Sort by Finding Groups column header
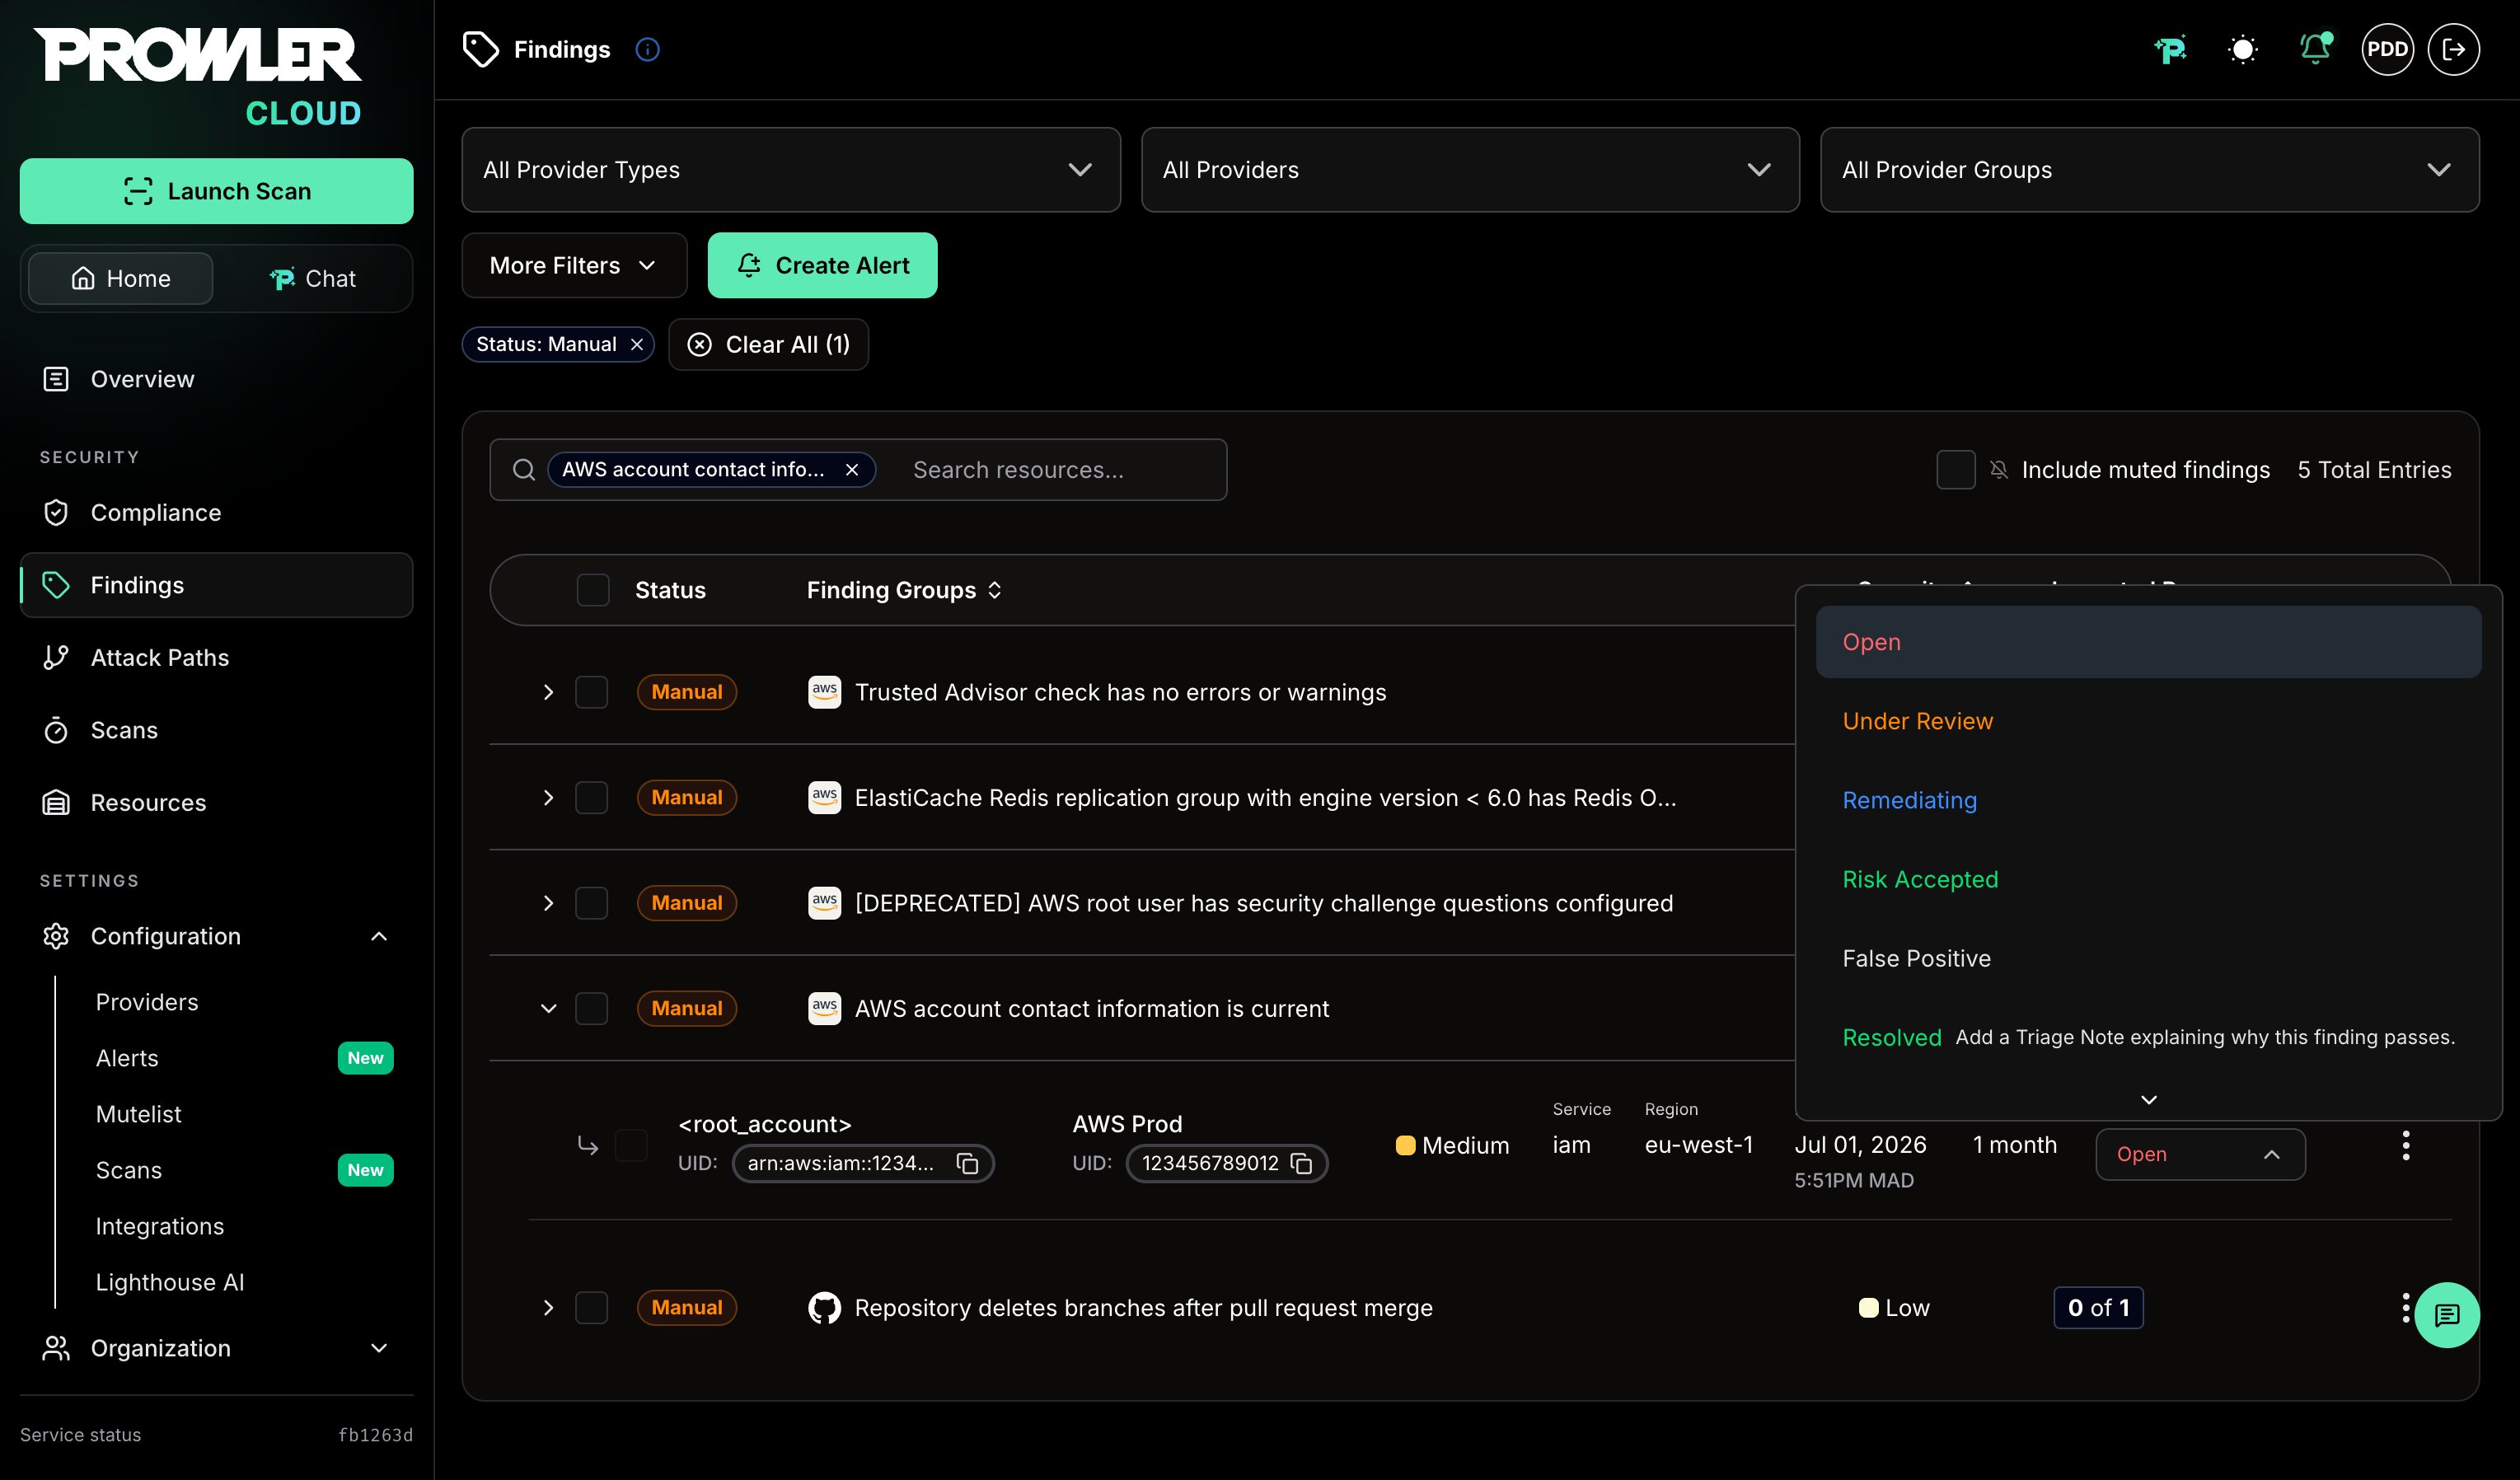The height and width of the screenshot is (1480, 2520). 904,590
